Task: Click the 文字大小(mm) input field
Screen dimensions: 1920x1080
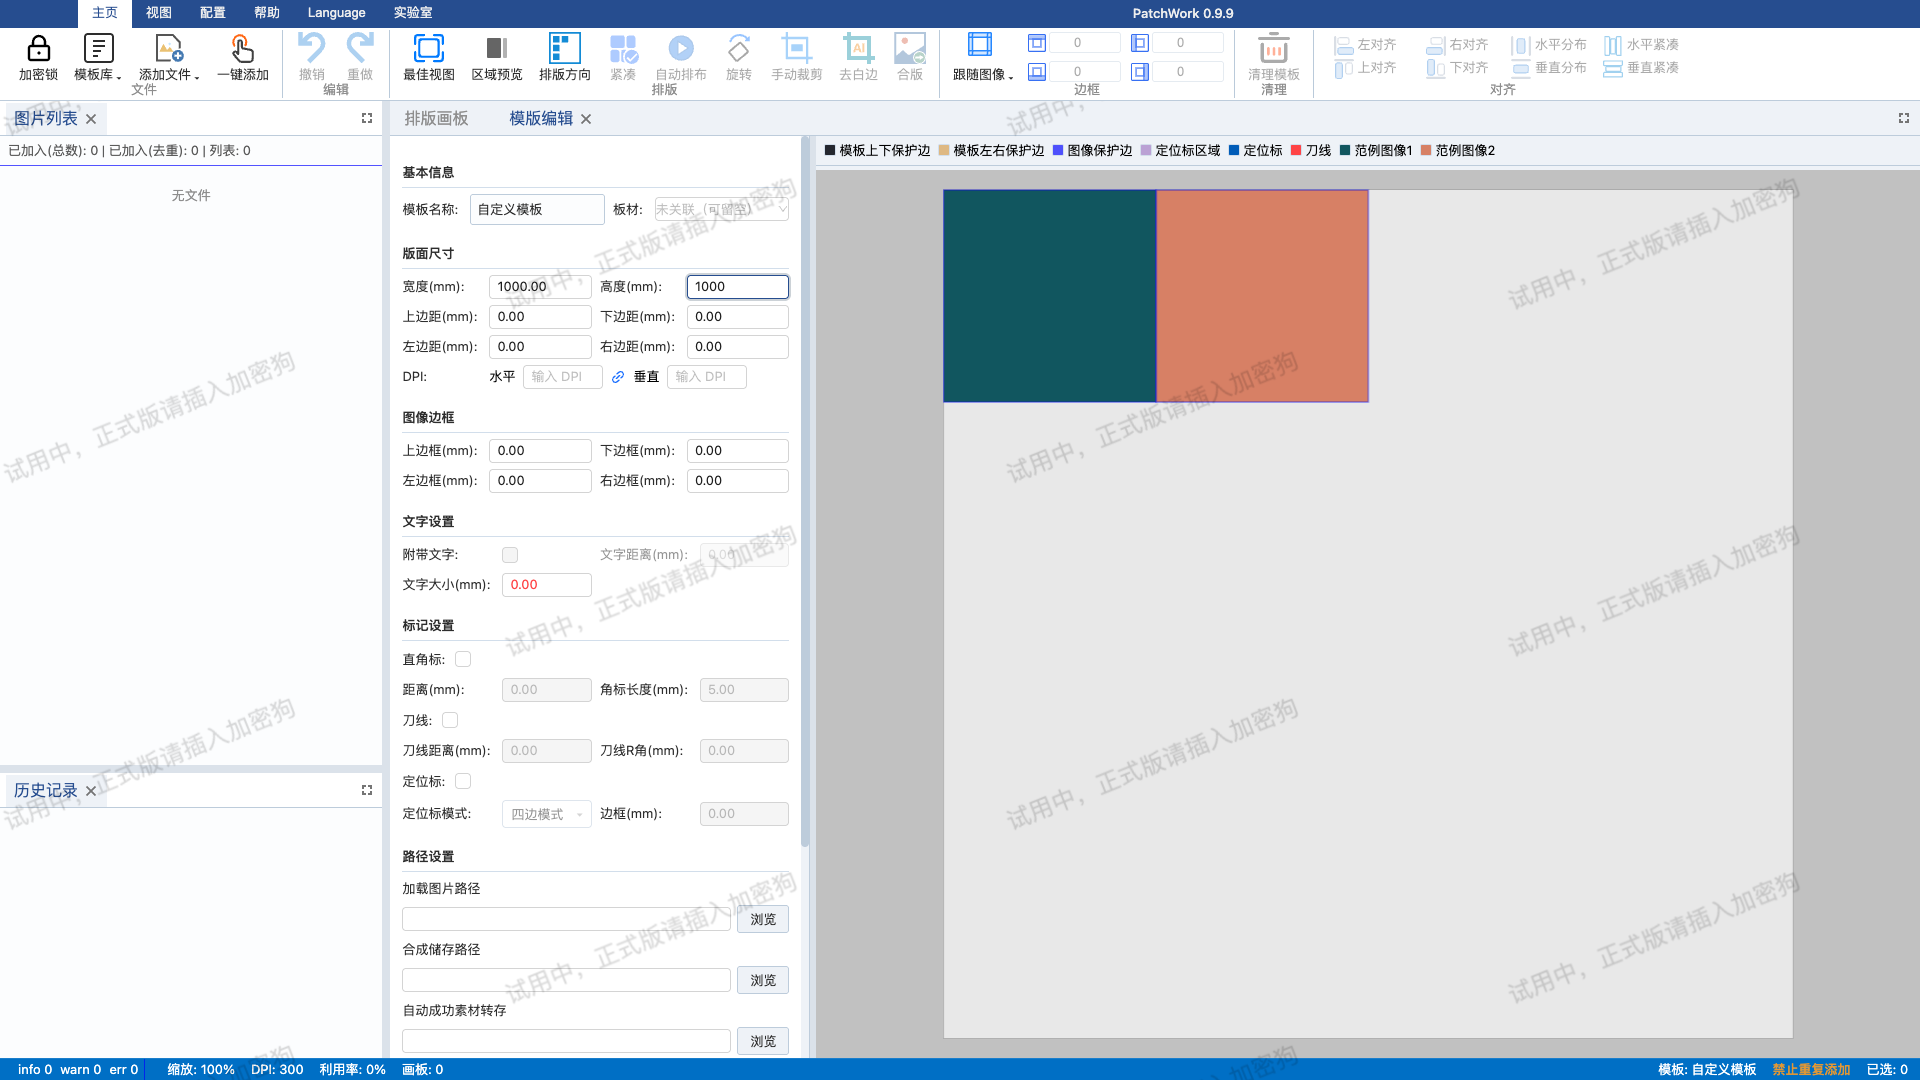Action: click(x=546, y=585)
